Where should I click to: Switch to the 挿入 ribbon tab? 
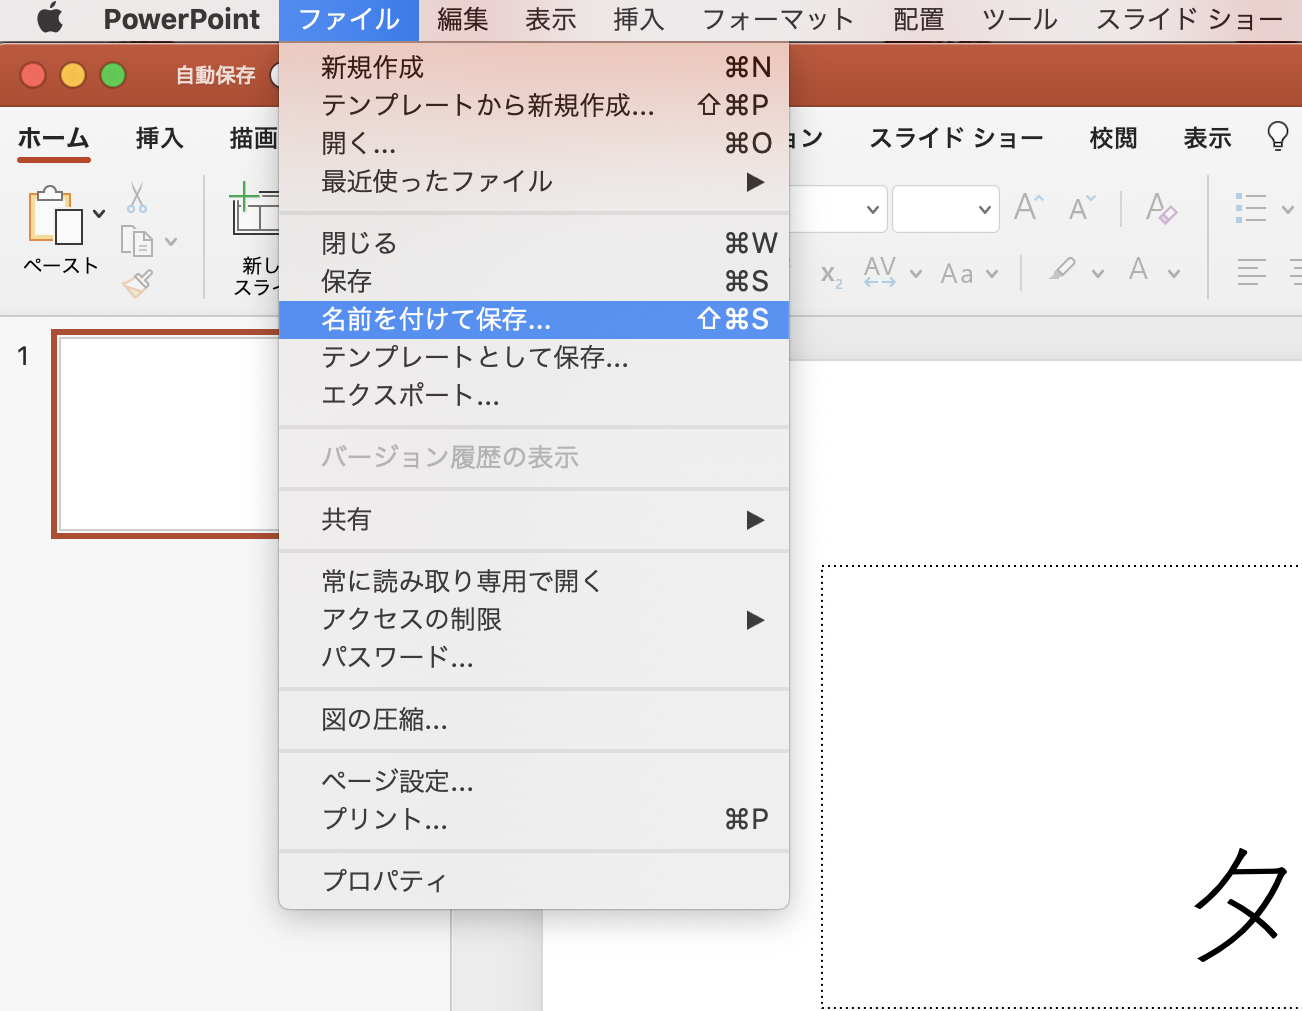(x=160, y=138)
